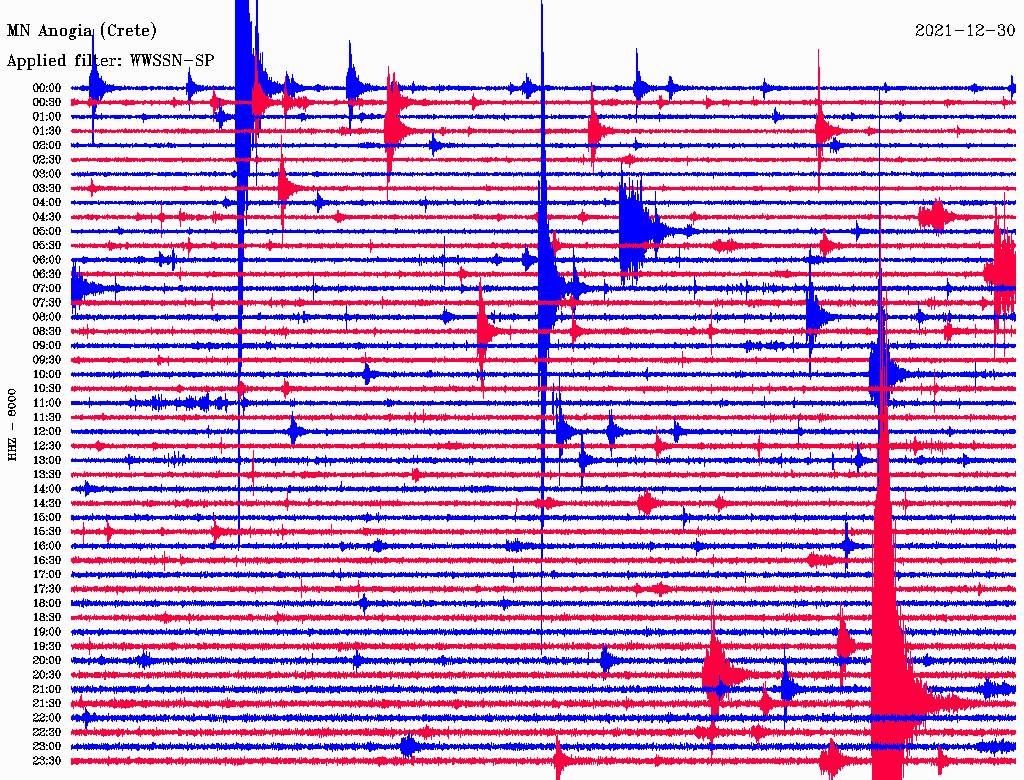This screenshot has height=780, width=1024.
Task: Select the 15:30 time row label
Action: [x=47, y=532]
